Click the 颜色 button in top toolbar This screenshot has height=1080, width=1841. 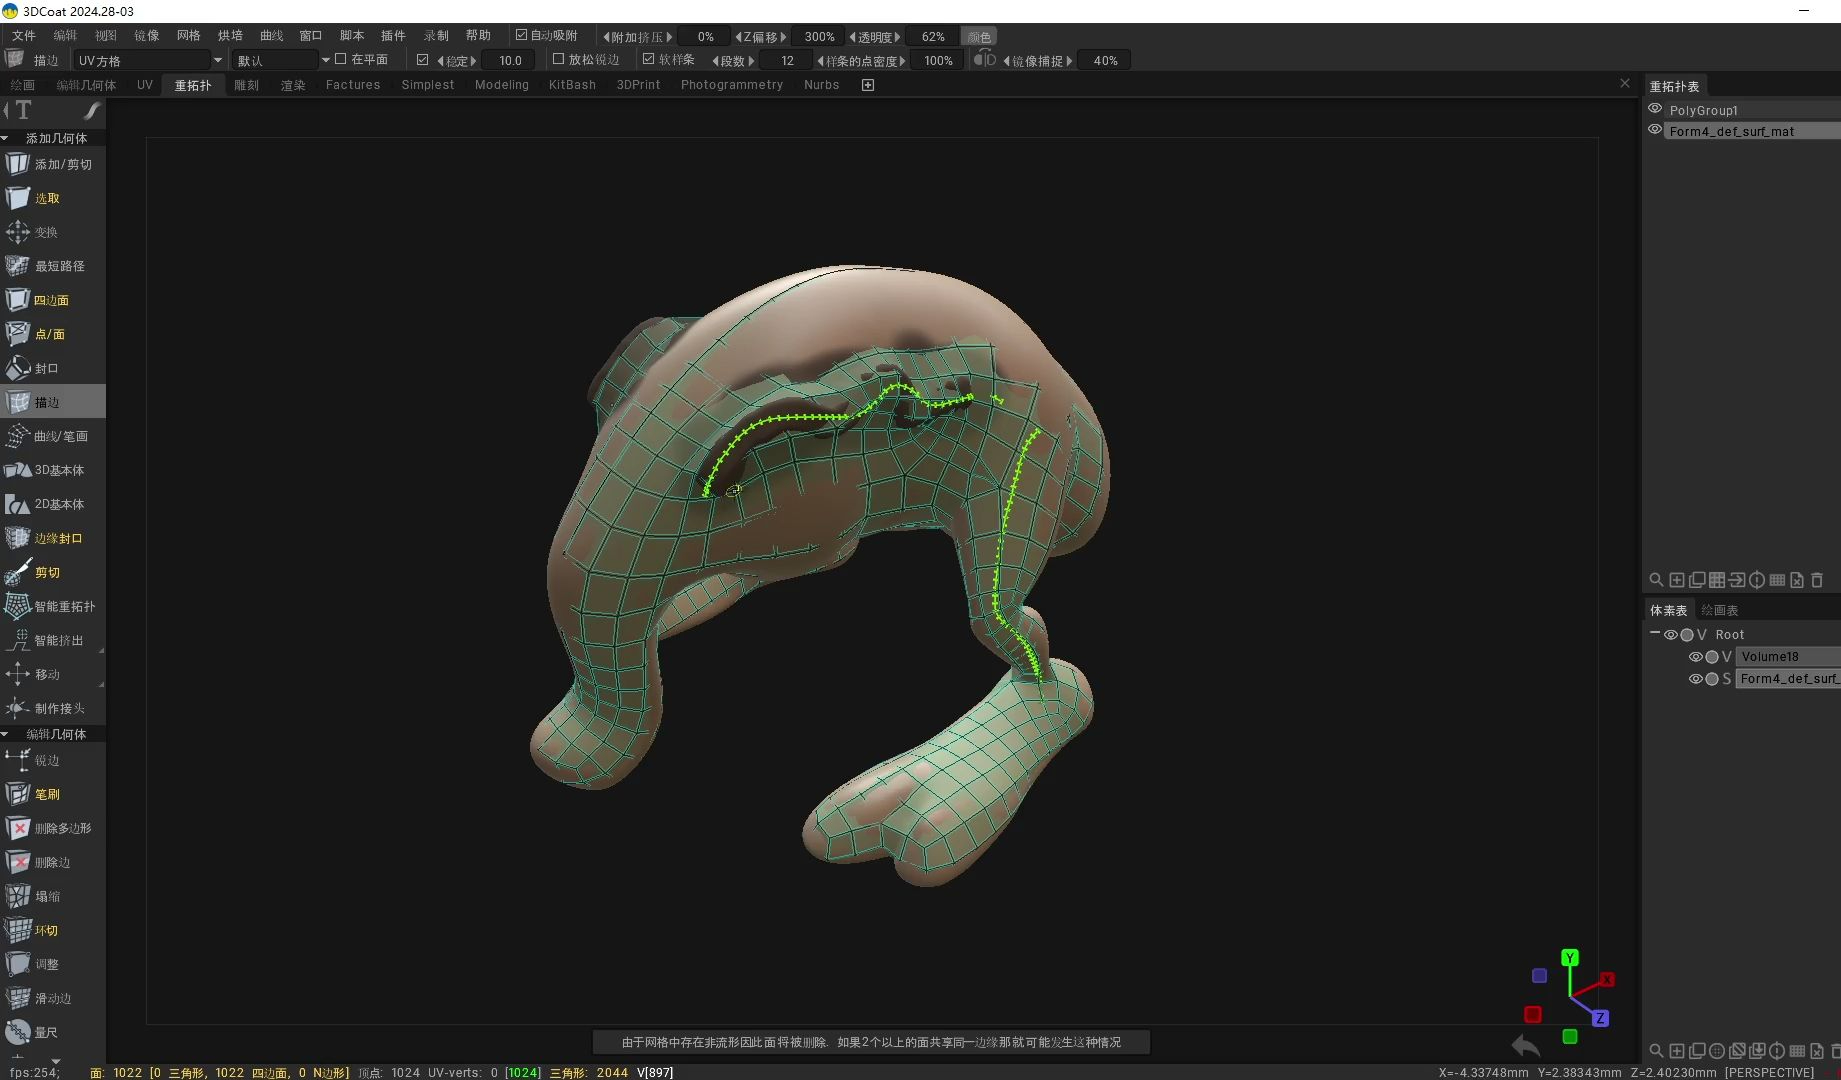979,36
